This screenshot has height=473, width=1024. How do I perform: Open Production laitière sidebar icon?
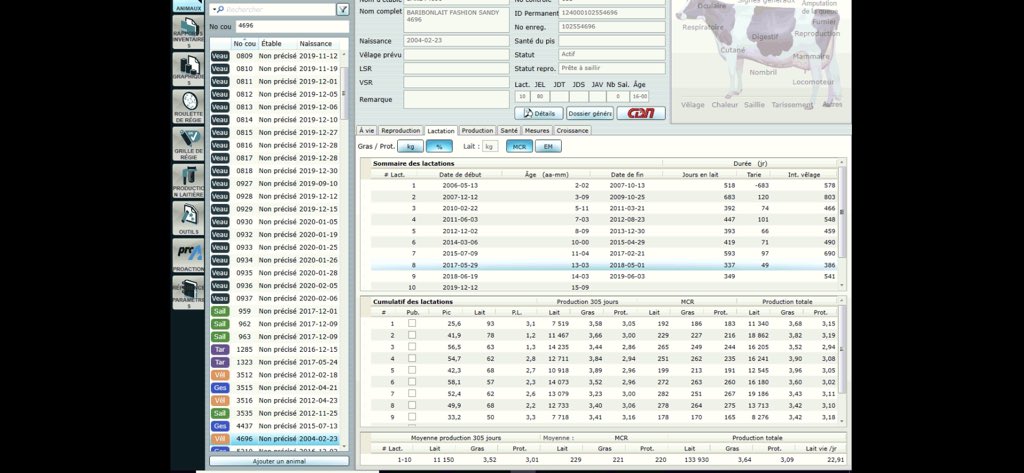click(188, 181)
